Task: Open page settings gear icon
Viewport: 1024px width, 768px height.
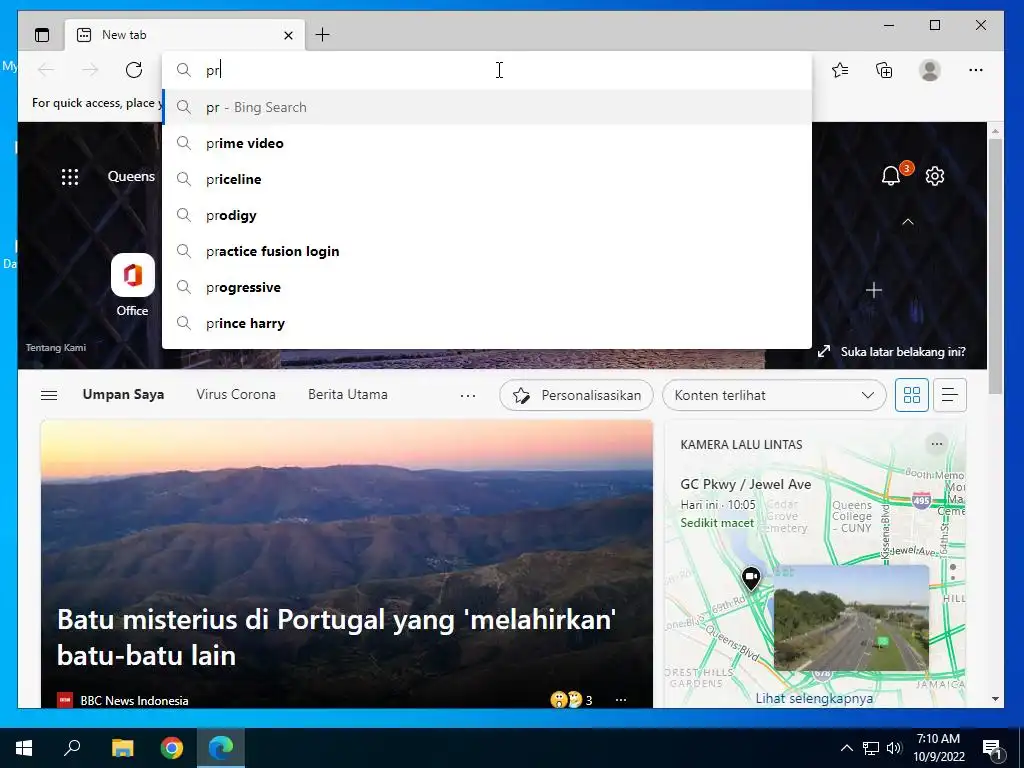Action: click(935, 176)
